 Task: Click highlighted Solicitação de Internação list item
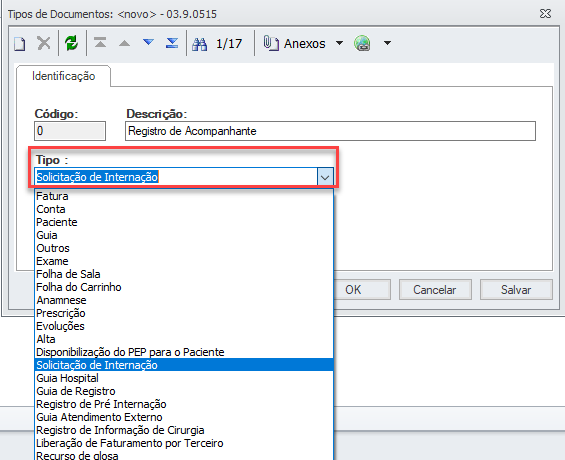coord(184,365)
